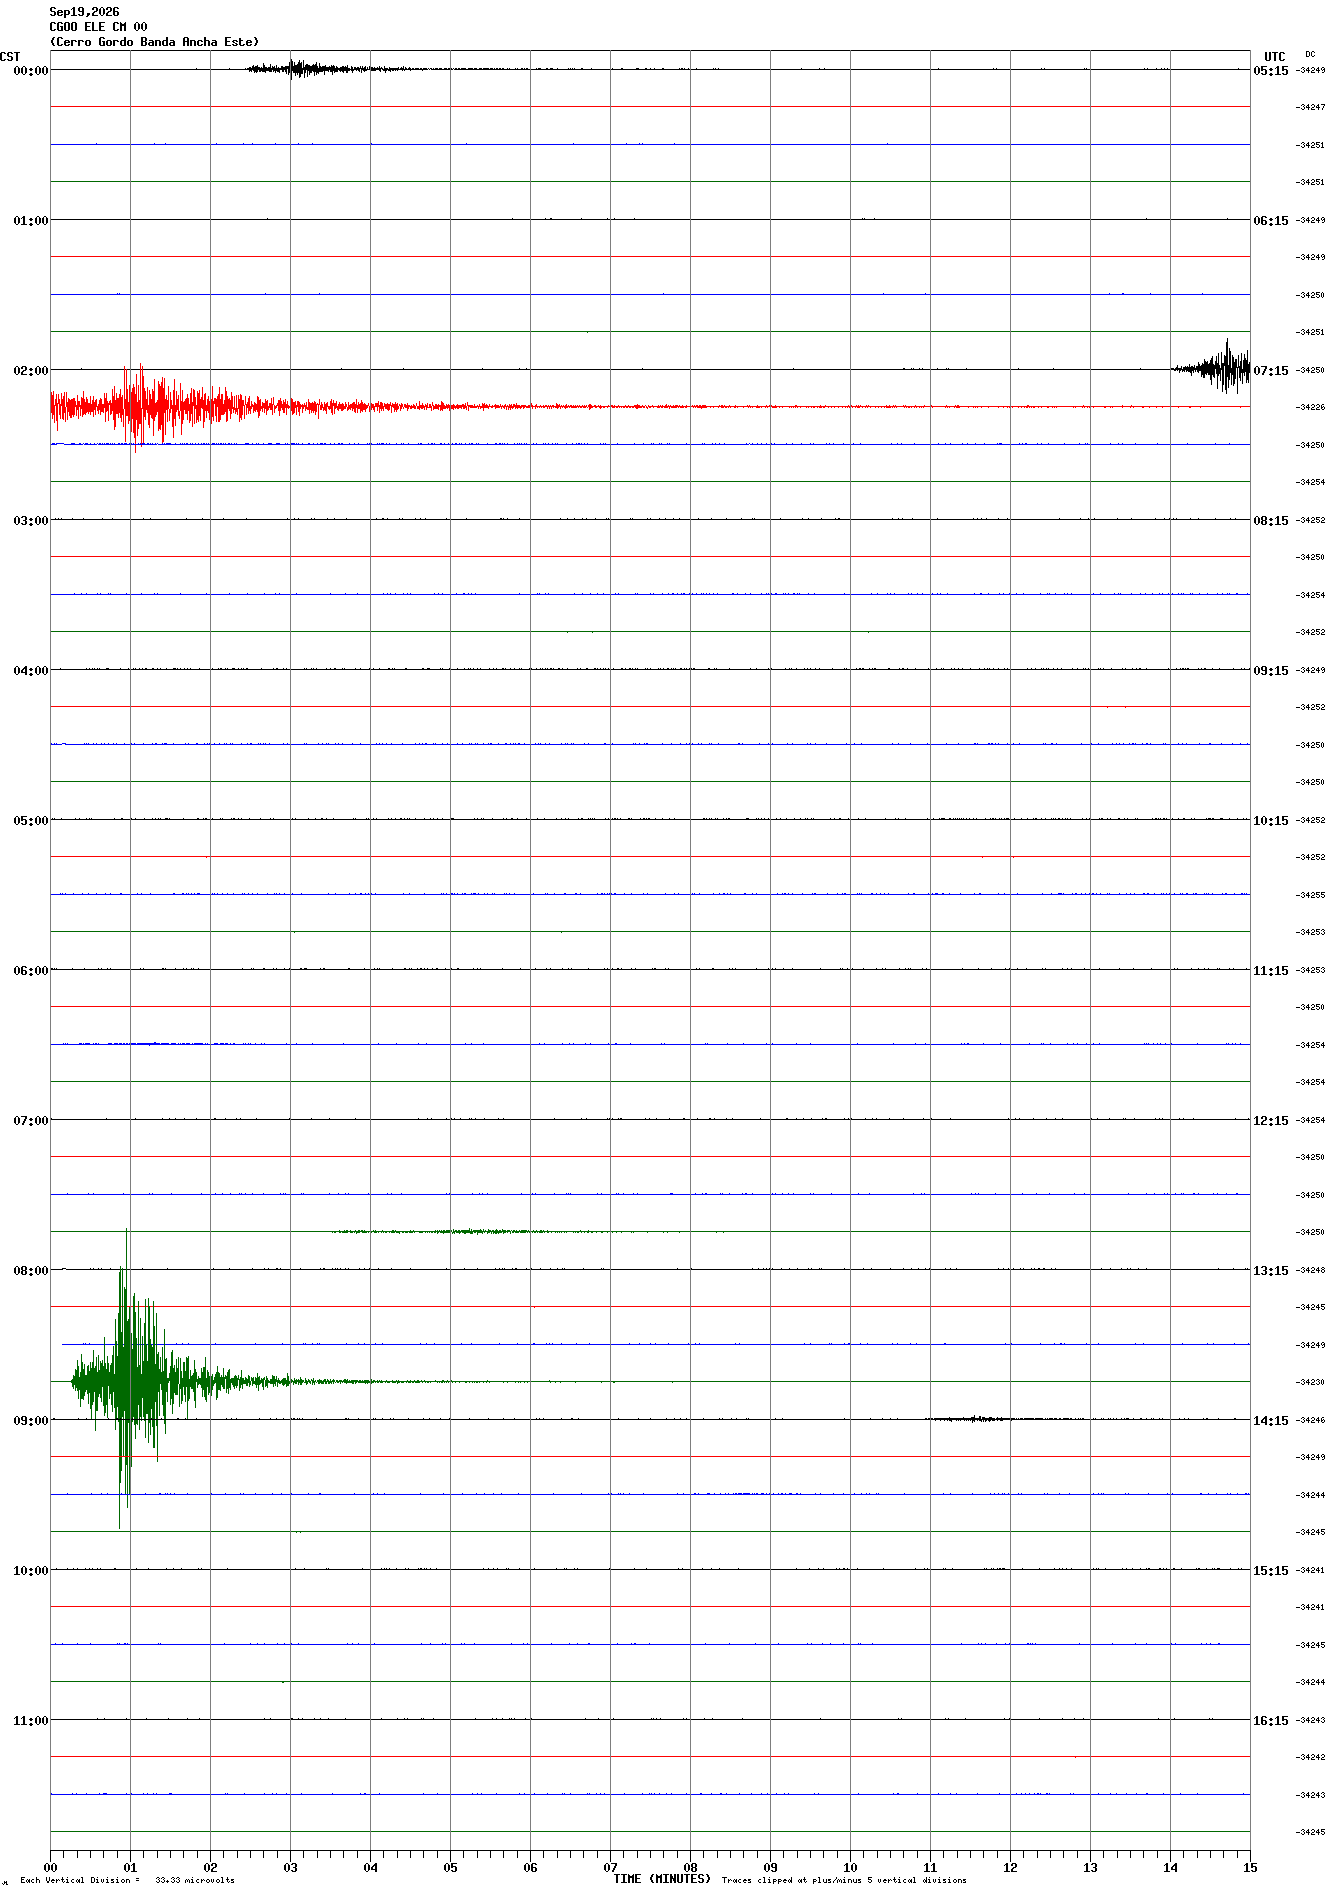The width and height of the screenshot is (1330, 1894).
Task: Click the red seismic event at 02:00
Action: (x=140, y=407)
